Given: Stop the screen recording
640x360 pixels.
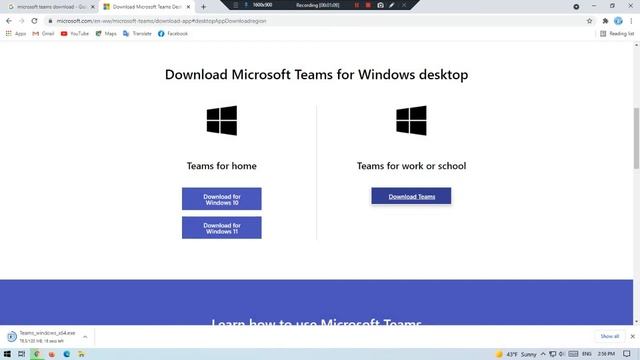Looking at the screenshot, I should click(368, 5).
